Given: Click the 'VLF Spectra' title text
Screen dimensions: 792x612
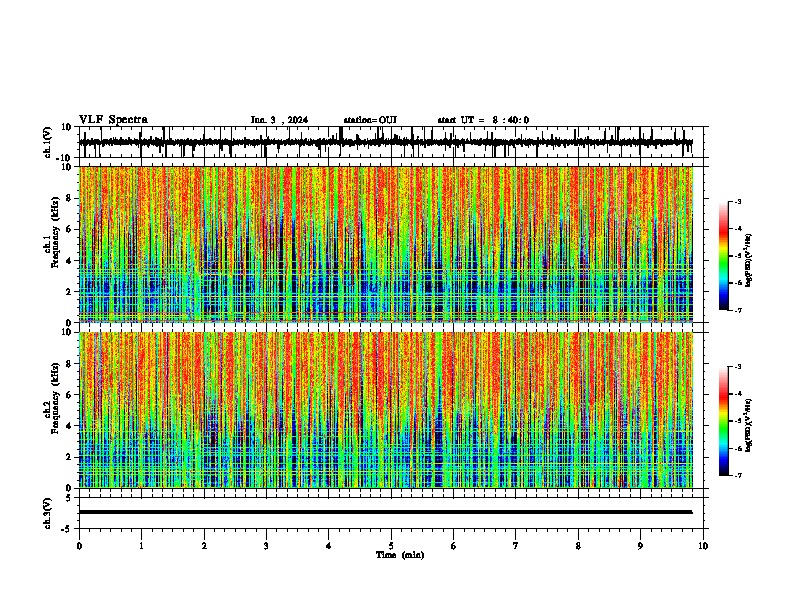Looking at the screenshot, I should pyautogui.click(x=113, y=120).
